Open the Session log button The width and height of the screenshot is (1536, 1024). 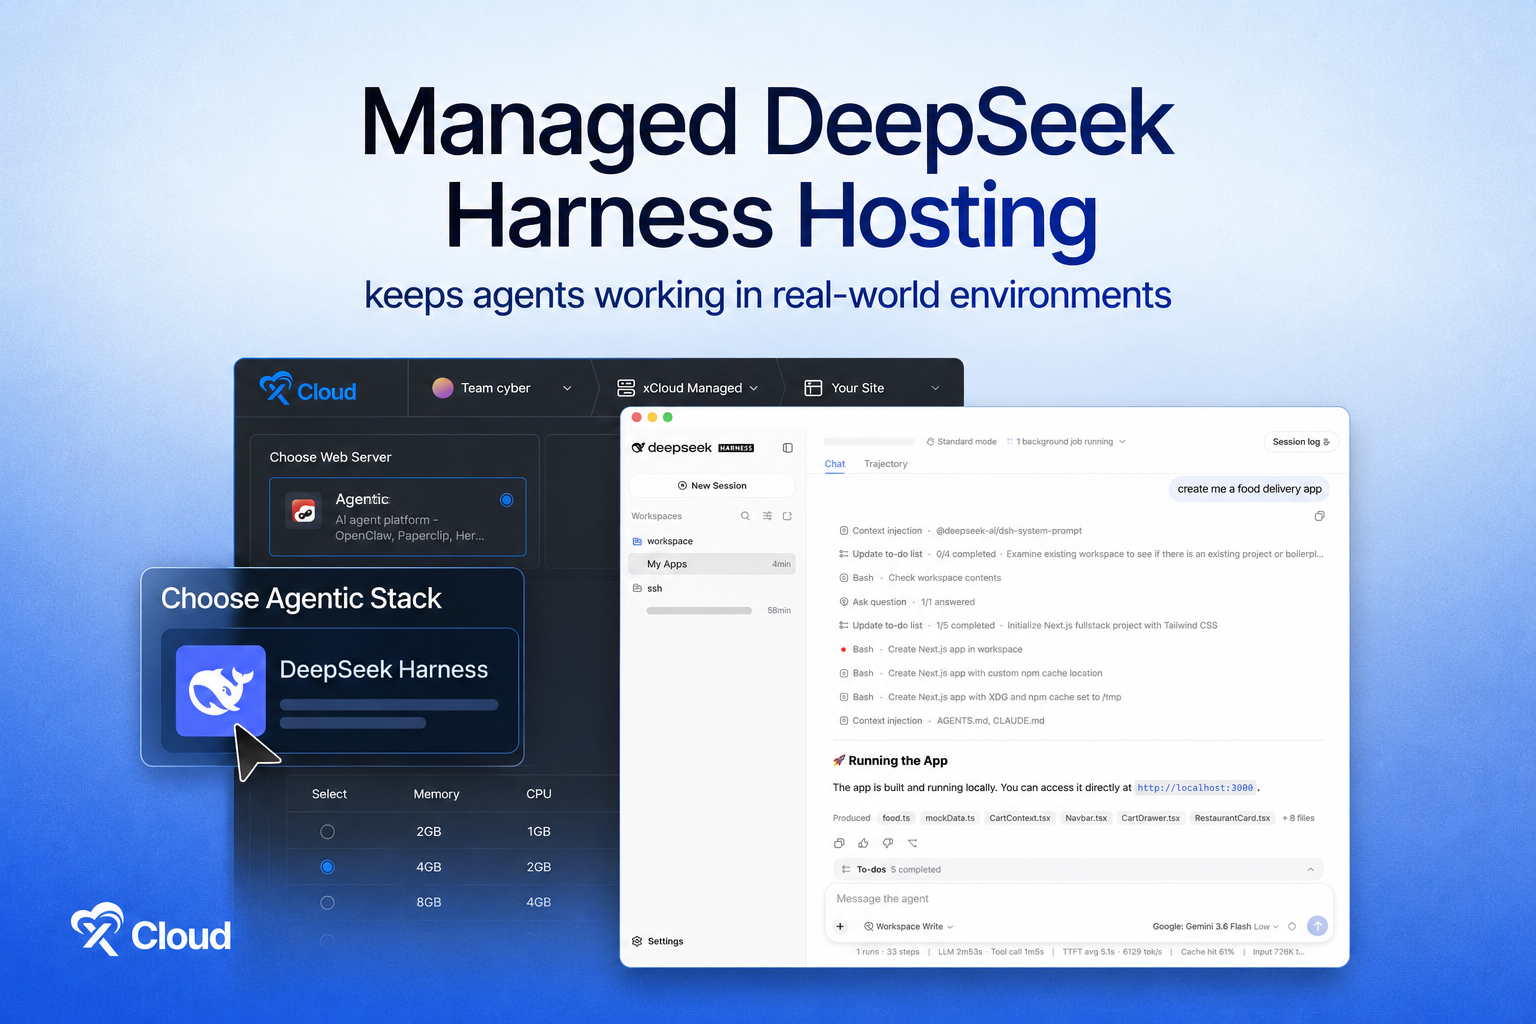1301,441
